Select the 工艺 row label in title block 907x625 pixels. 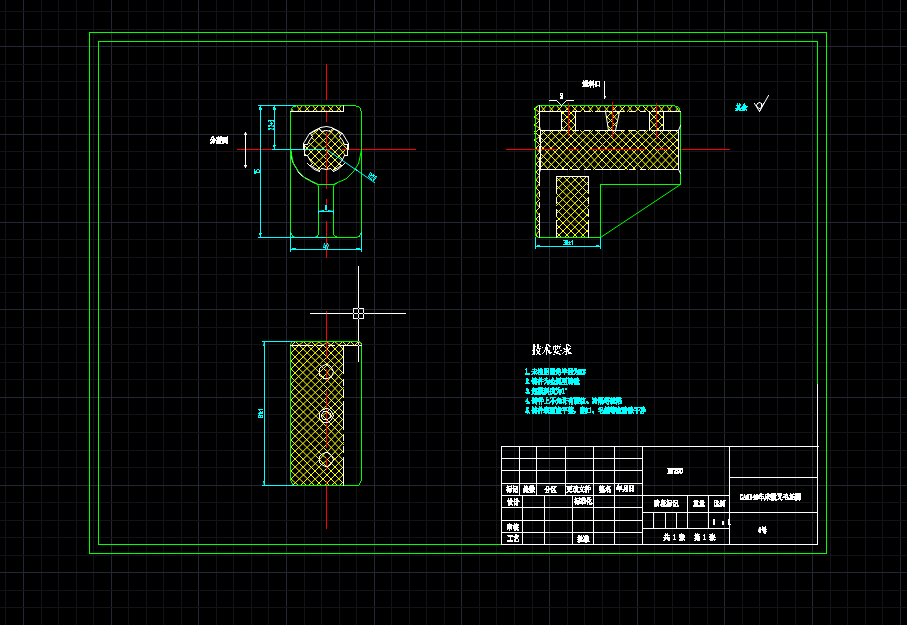[513, 538]
